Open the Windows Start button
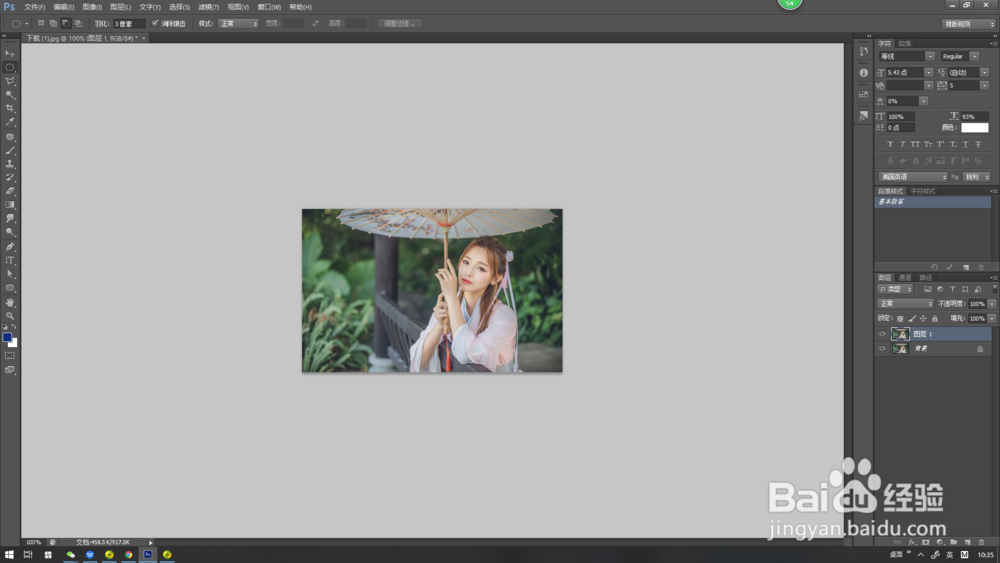 (x=9, y=555)
